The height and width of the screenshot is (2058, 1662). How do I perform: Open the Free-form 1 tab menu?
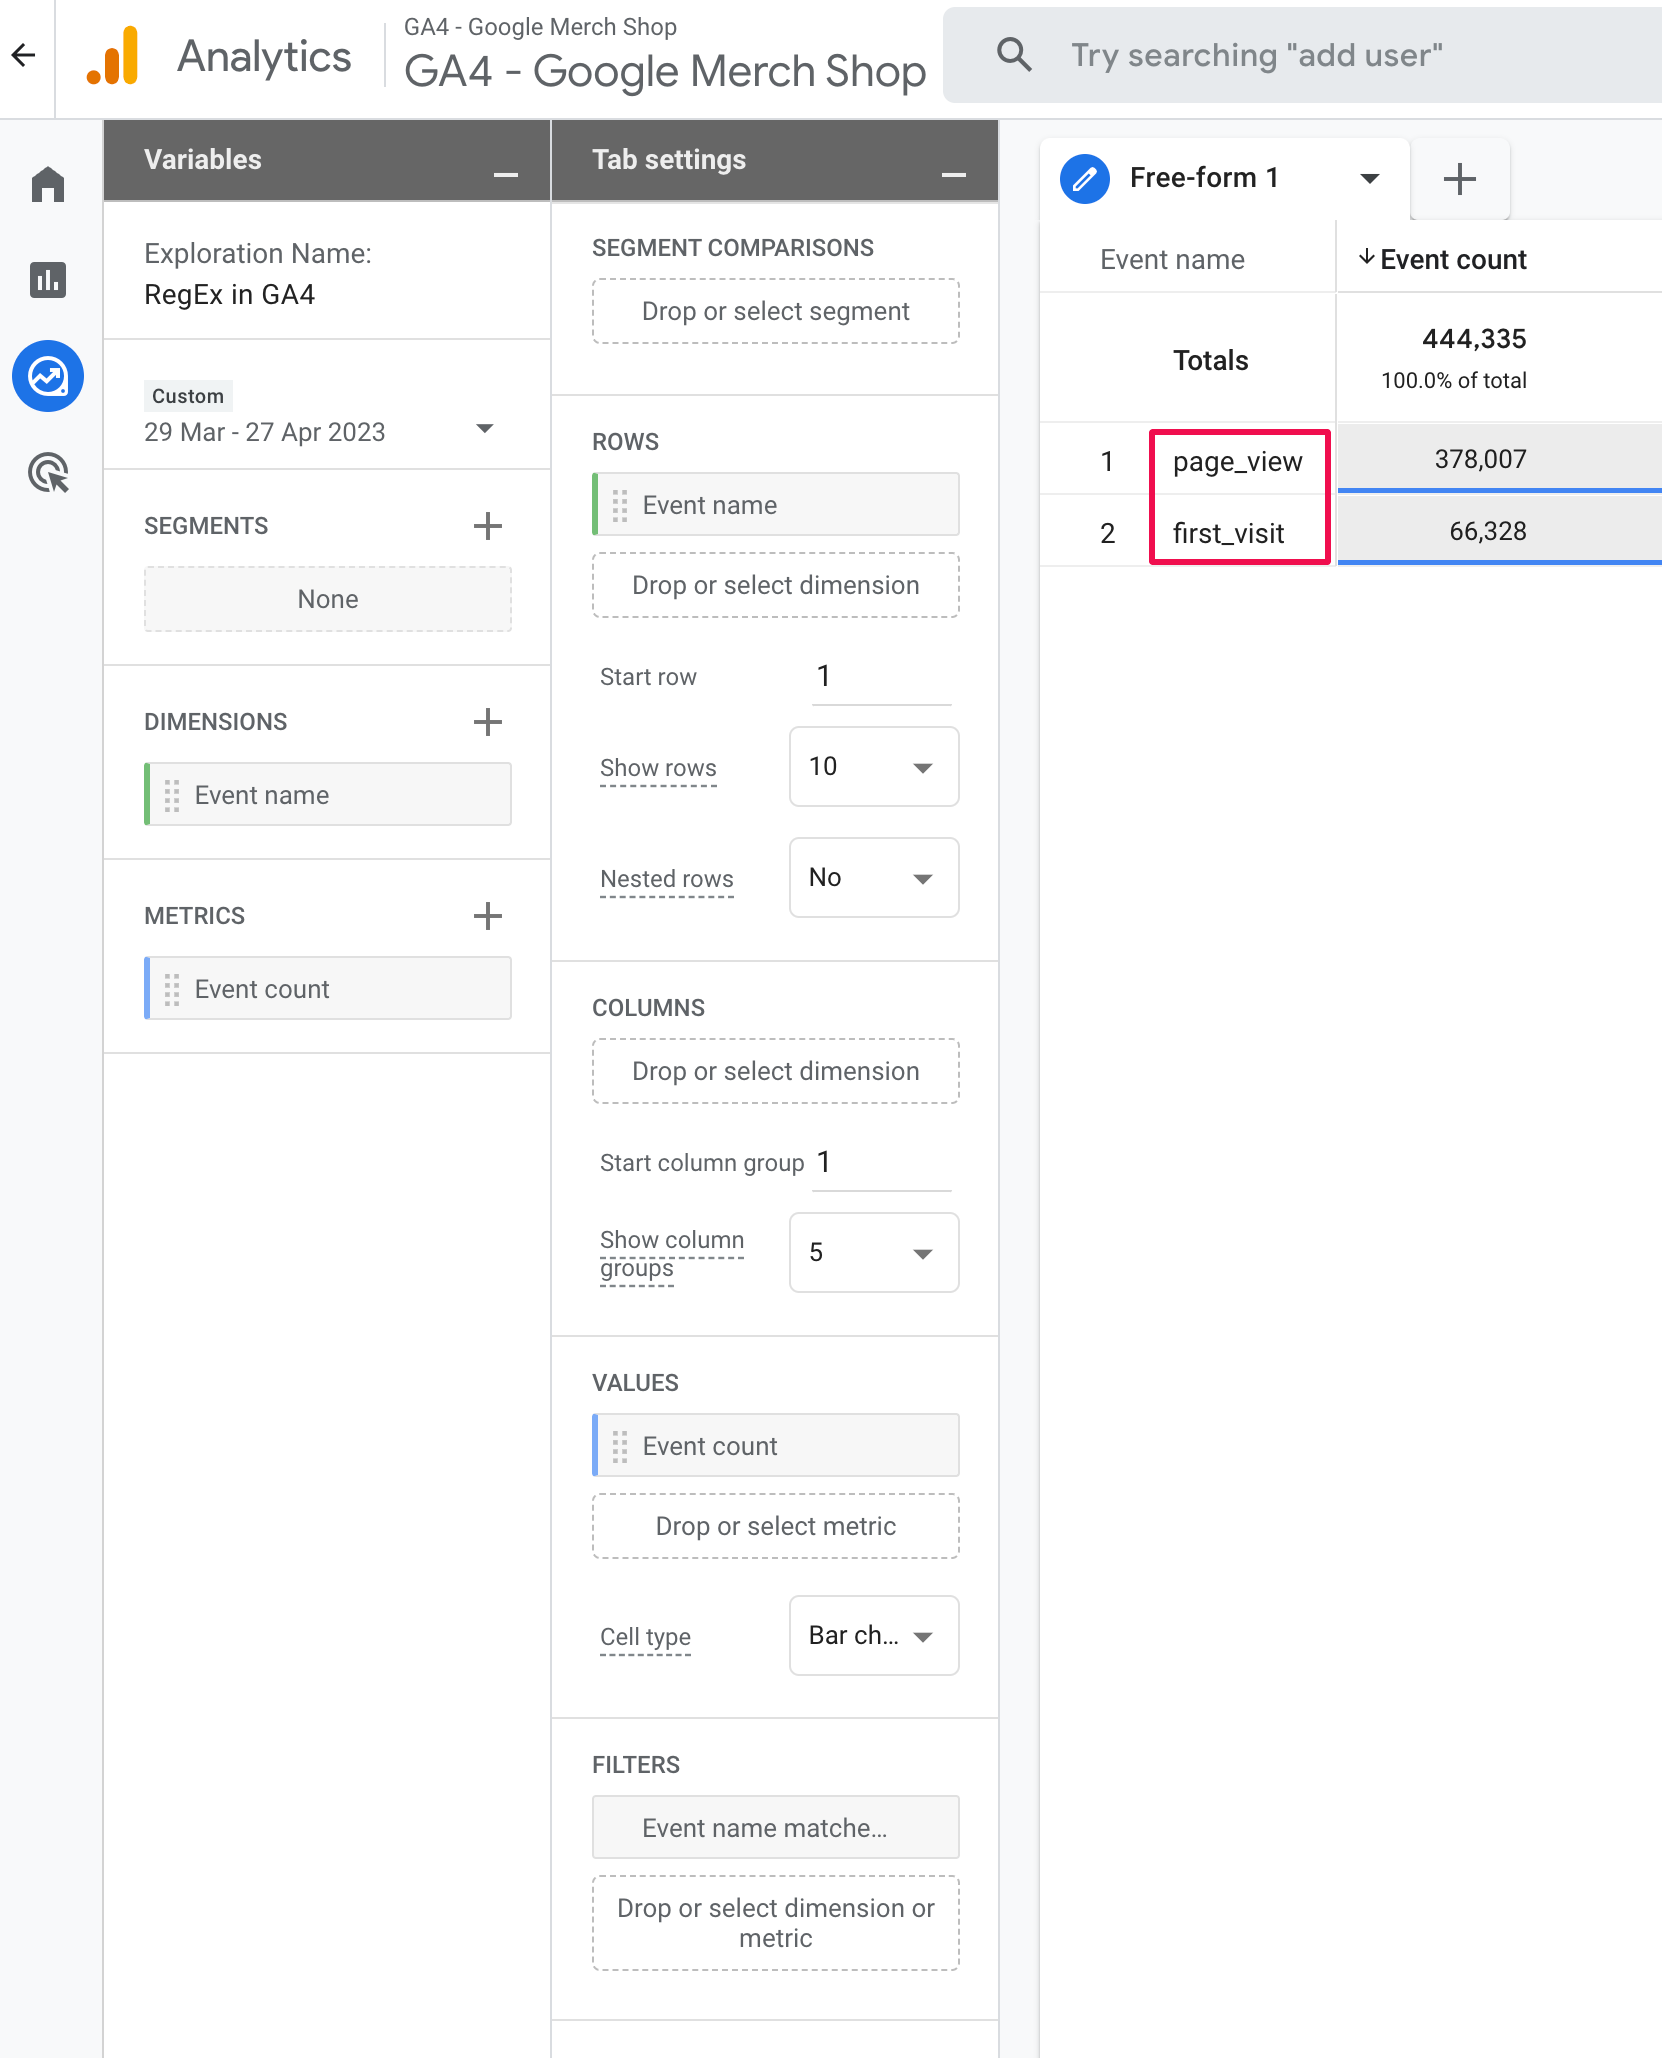(1369, 179)
